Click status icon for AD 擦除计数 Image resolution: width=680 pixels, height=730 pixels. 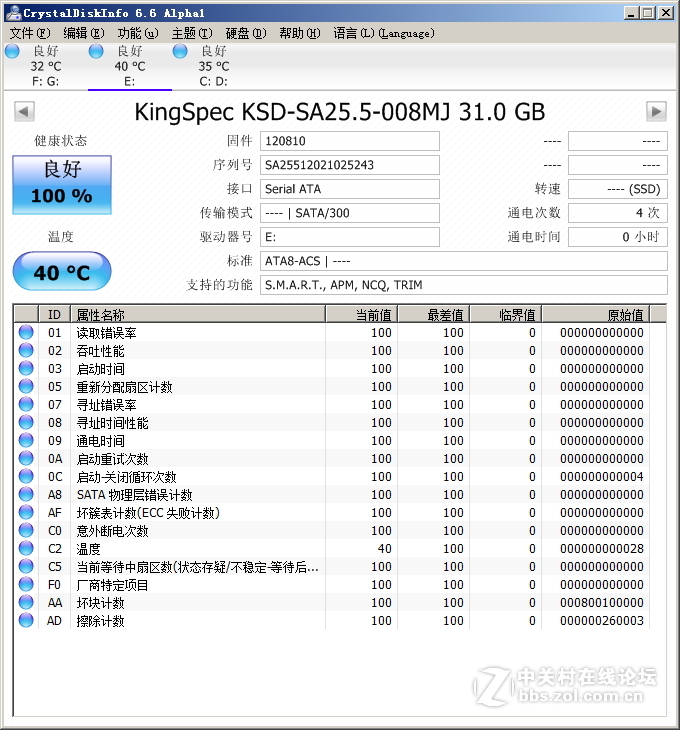[x=26, y=621]
